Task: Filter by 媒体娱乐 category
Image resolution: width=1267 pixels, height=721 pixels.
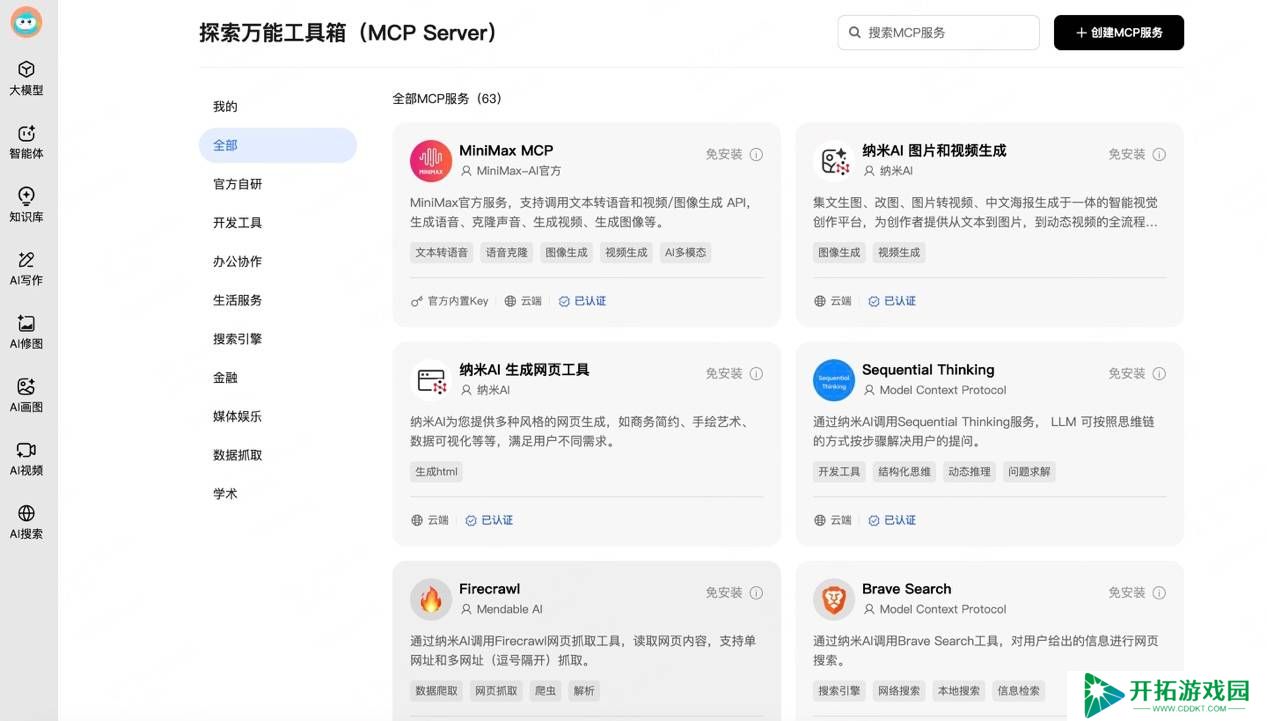Action: click(278, 416)
